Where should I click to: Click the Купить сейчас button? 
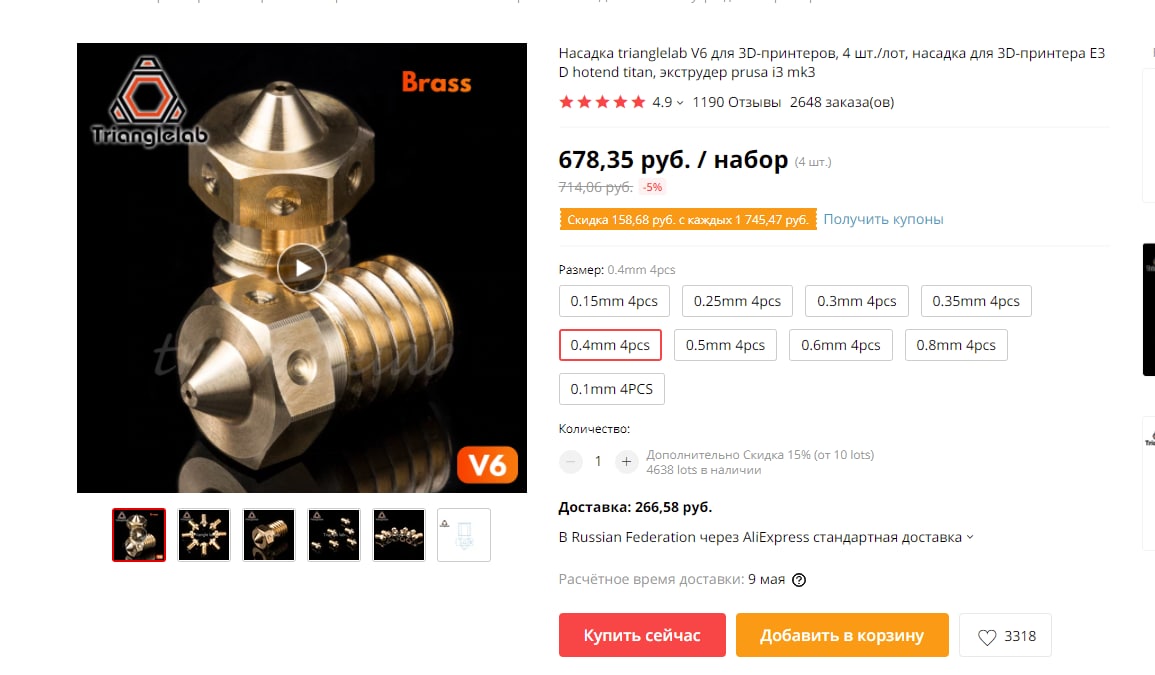(x=642, y=635)
